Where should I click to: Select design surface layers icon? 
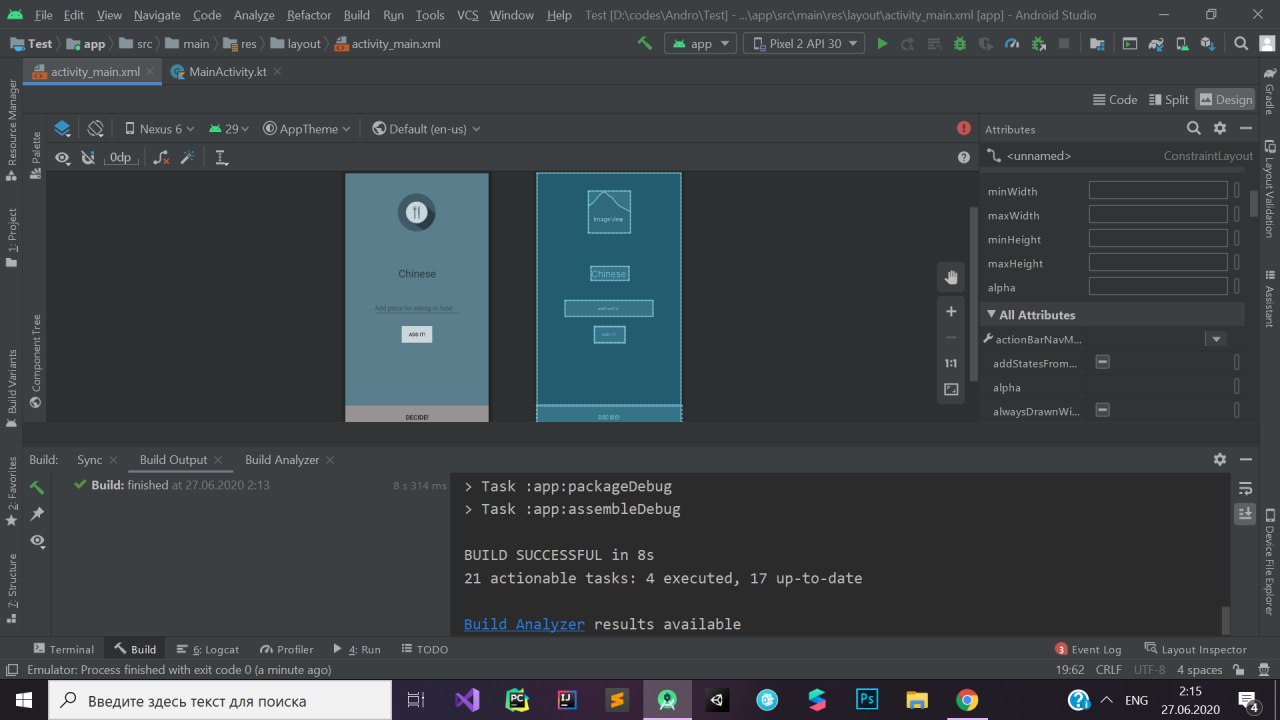click(x=62, y=128)
